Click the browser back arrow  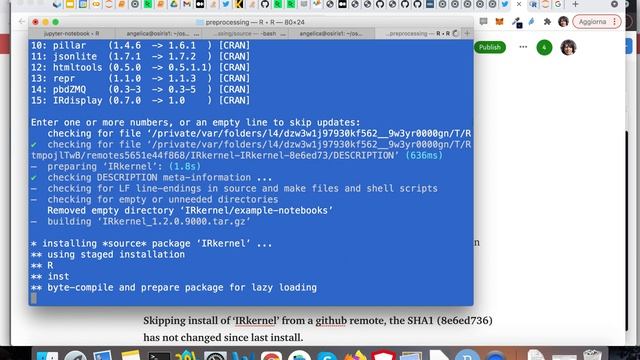point(22,22)
